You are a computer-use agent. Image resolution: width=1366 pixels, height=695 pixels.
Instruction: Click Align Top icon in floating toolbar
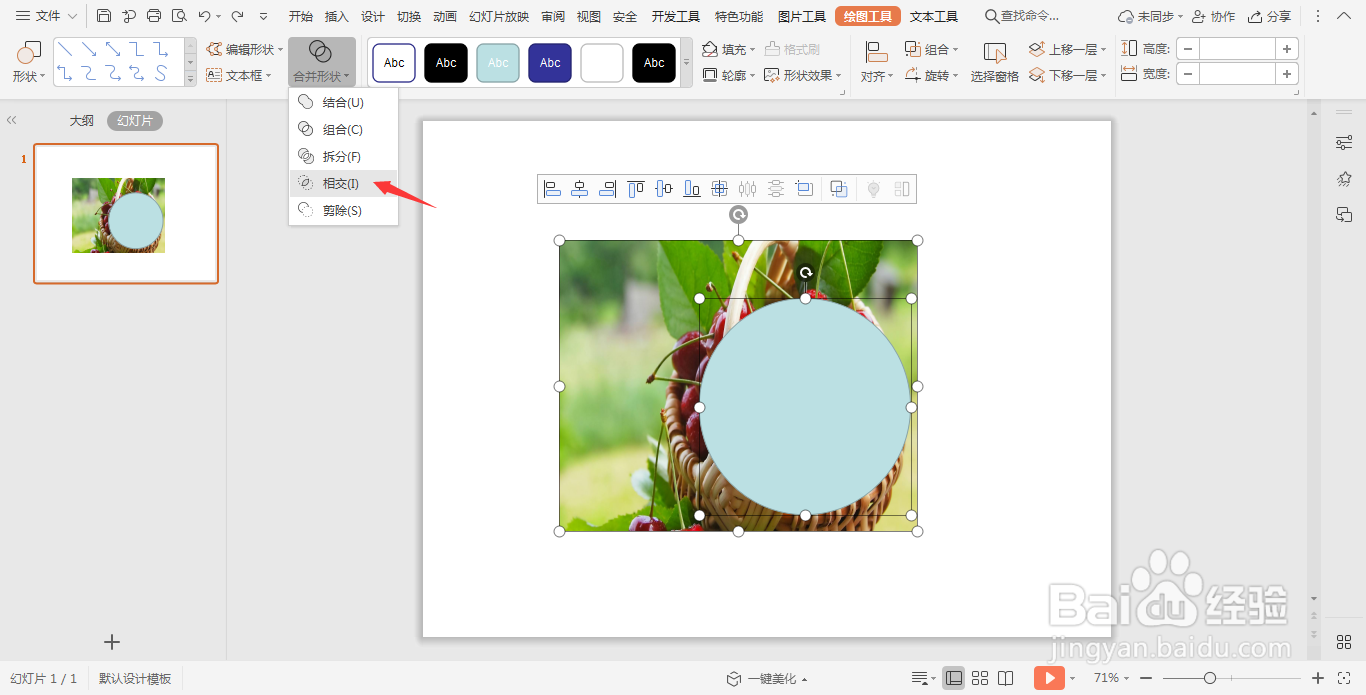(x=635, y=189)
